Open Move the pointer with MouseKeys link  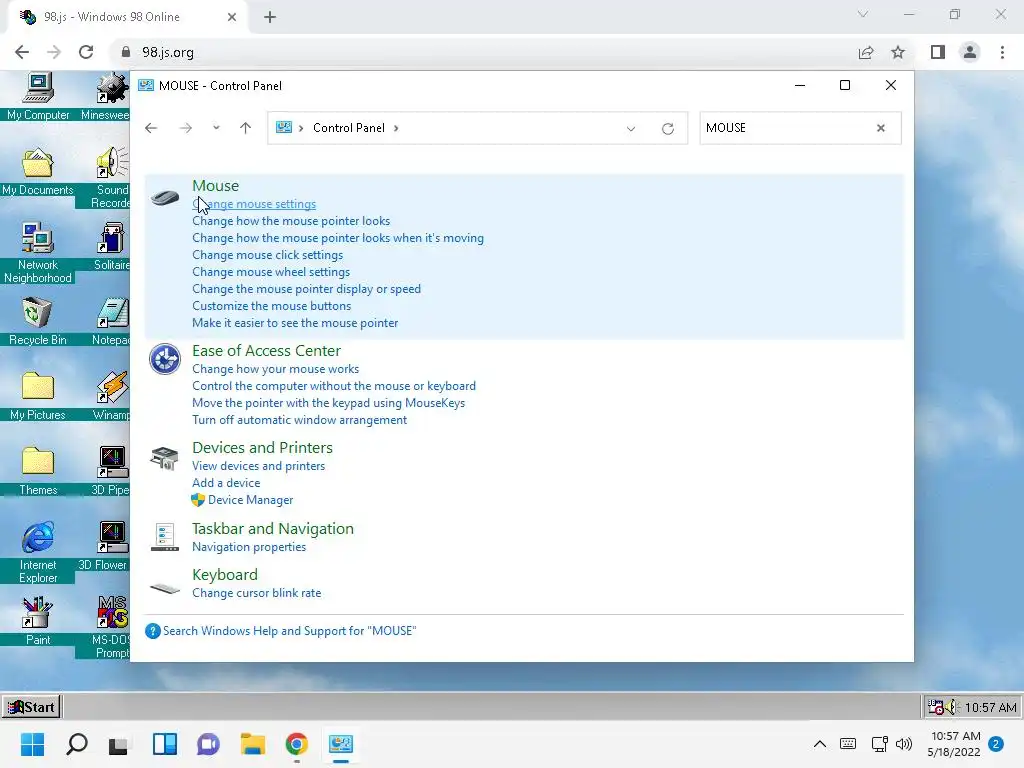(328, 403)
